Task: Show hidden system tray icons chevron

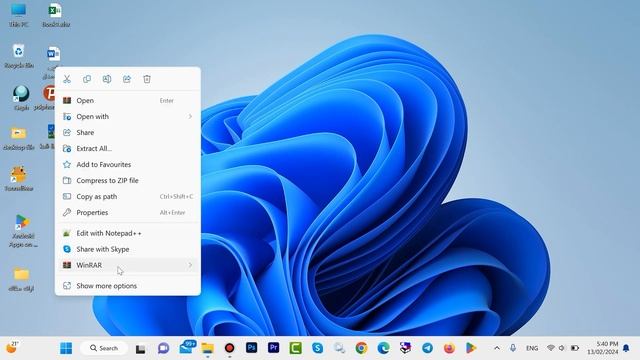Action: pos(497,348)
